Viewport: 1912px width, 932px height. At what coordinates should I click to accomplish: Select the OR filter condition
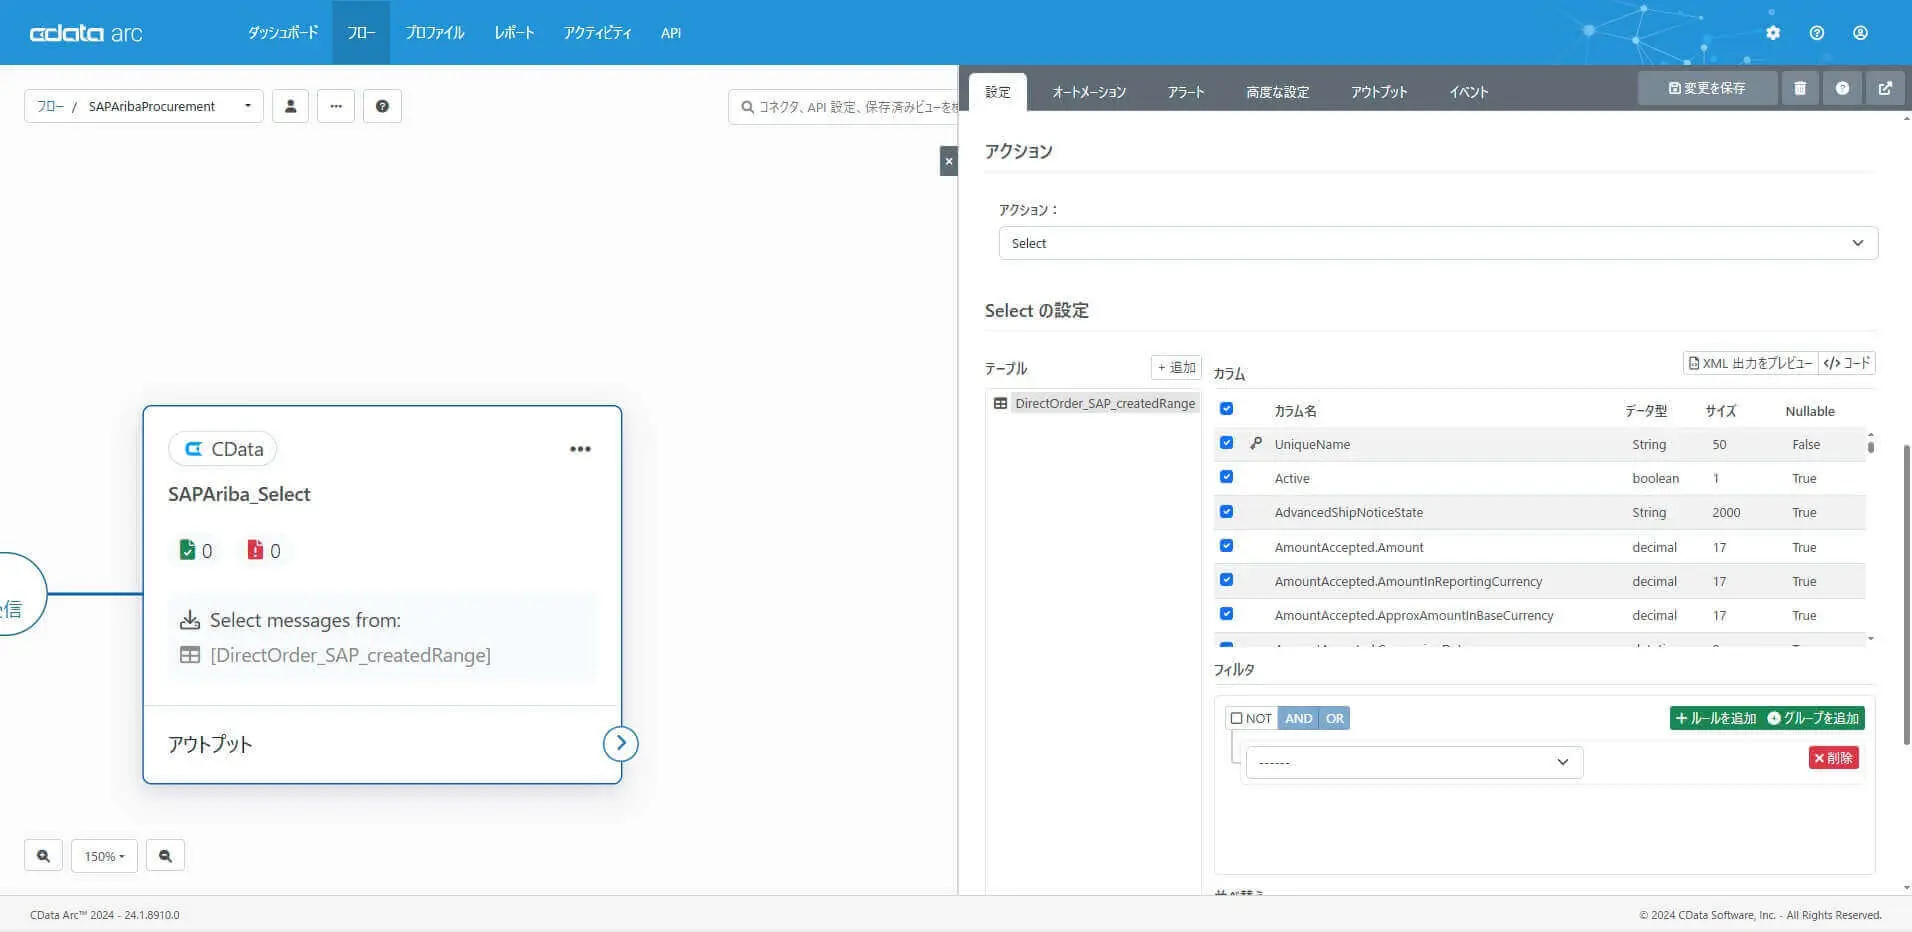pos(1335,718)
